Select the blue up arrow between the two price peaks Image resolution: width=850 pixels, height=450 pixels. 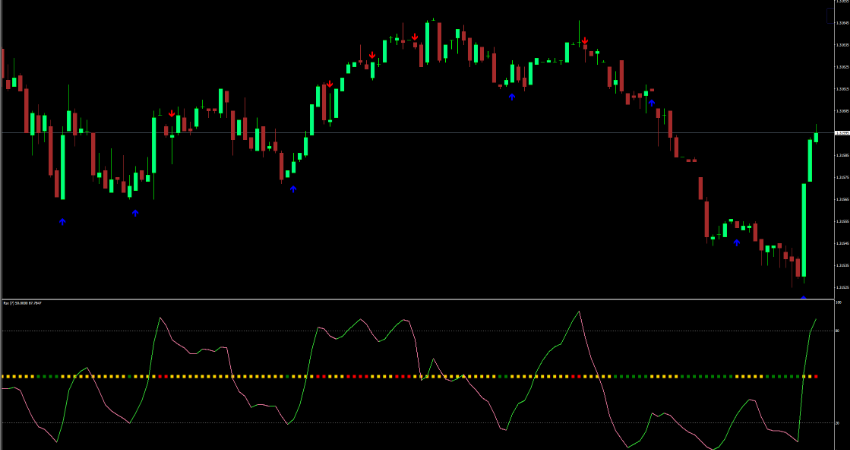512,97
